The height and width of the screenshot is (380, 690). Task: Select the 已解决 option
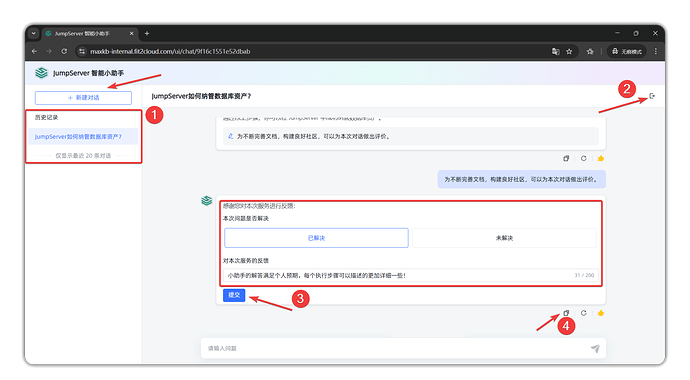pyautogui.click(x=316, y=238)
